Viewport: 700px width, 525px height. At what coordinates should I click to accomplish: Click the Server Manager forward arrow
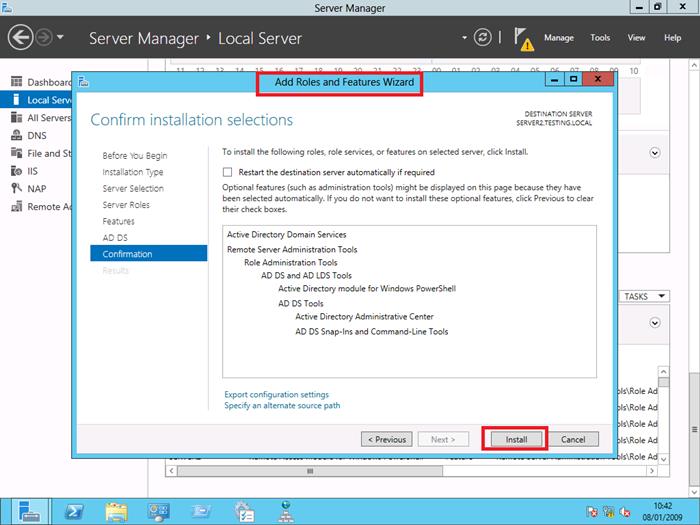coord(44,38)
